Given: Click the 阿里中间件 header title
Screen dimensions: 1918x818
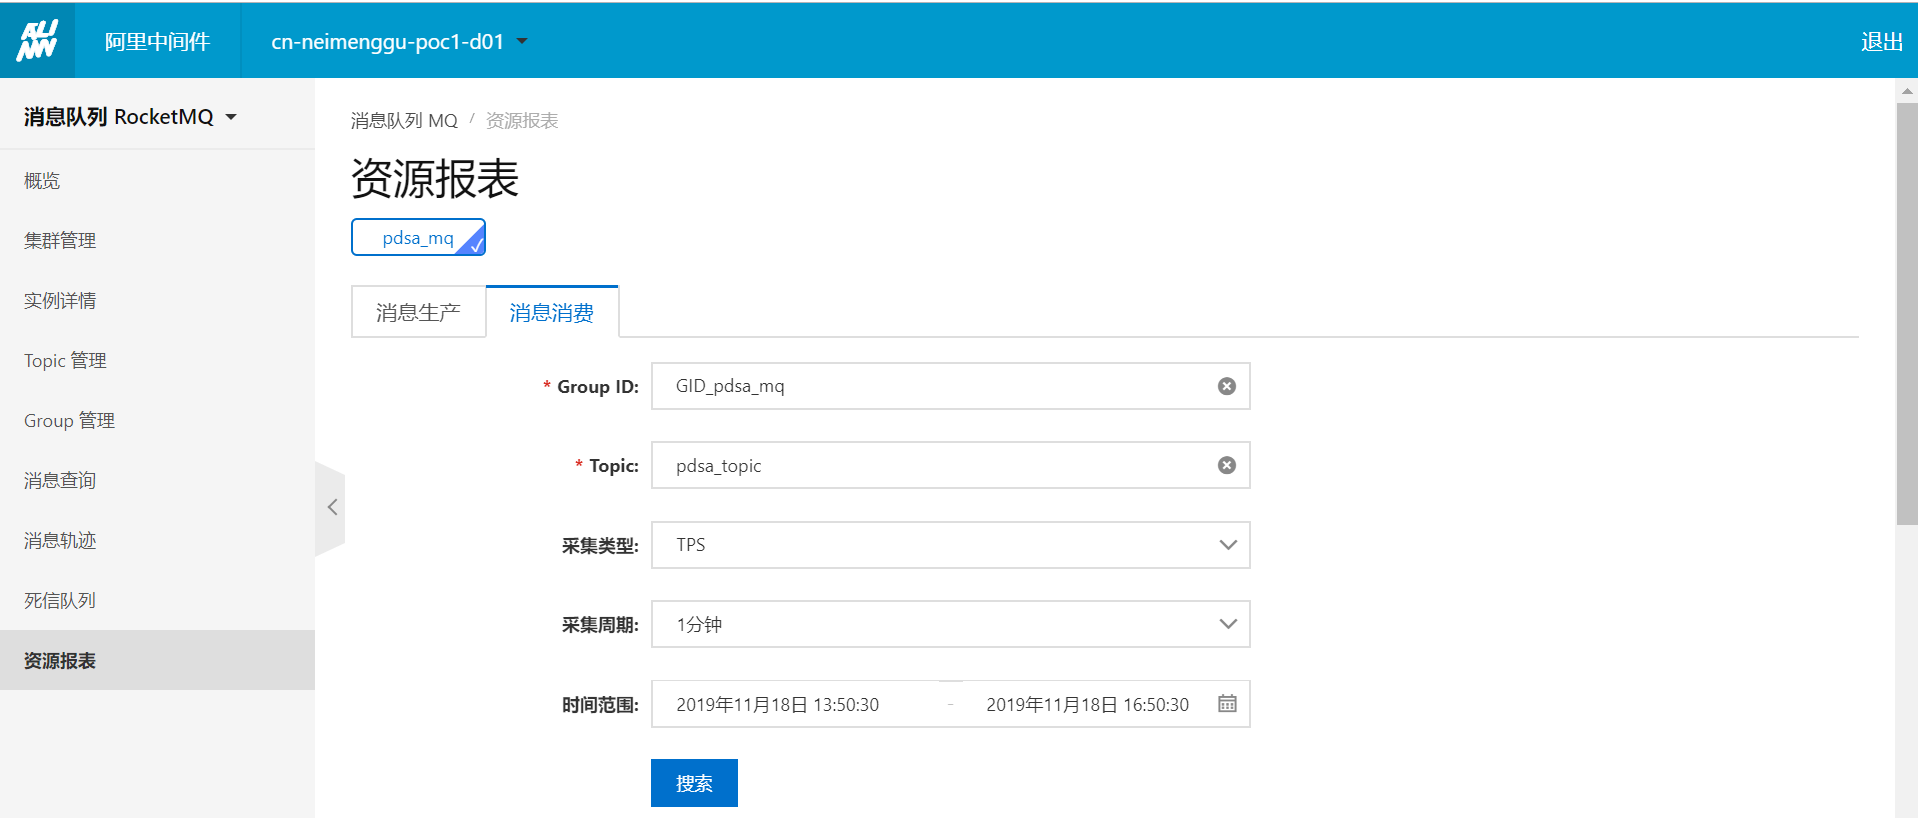Looking at the screenshot, I should 157,41.
